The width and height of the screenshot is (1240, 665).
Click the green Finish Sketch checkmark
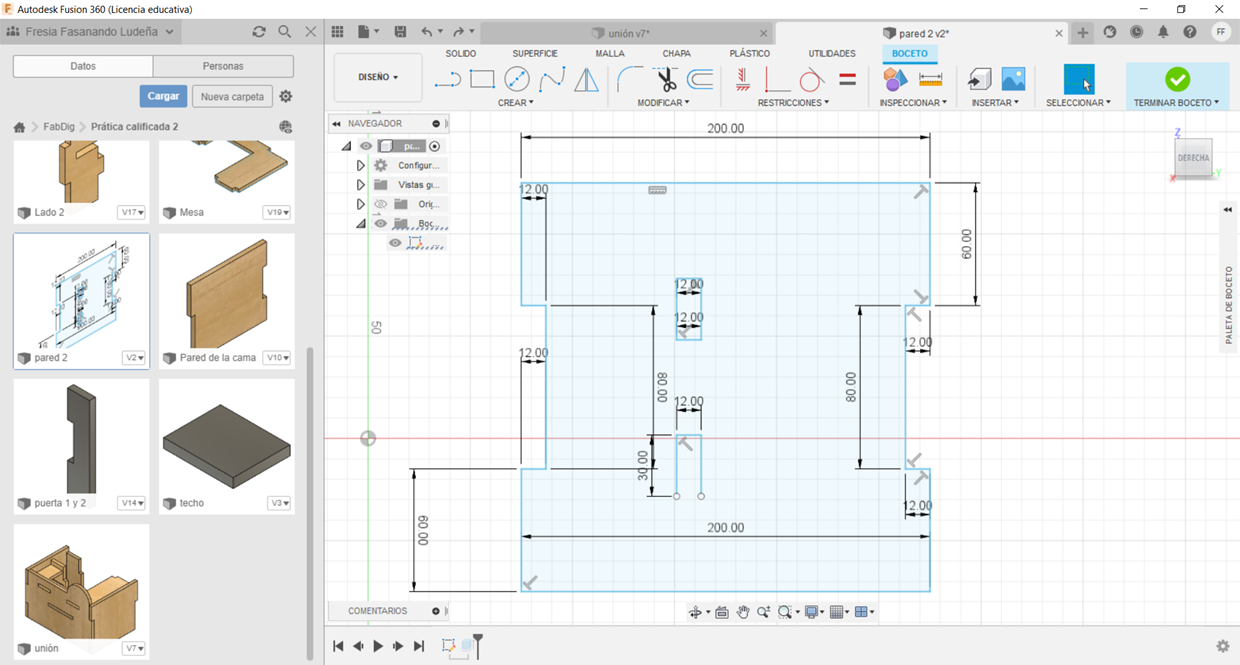1177,79
